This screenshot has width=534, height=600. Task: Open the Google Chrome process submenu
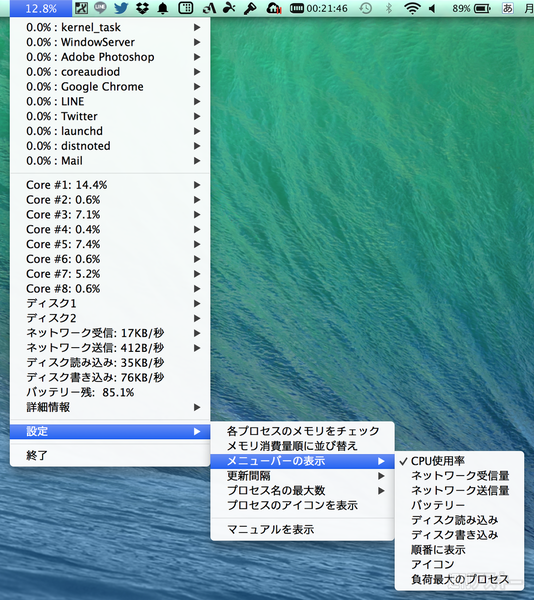[110, 87]
